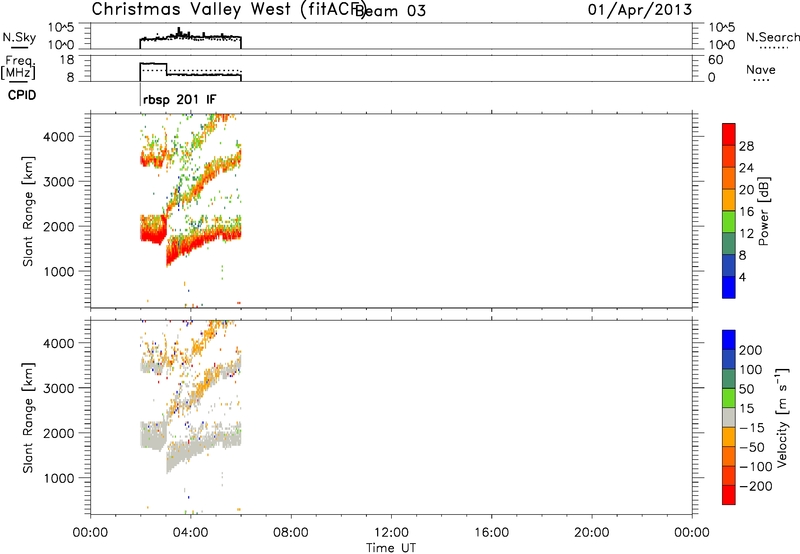This screenshot has width=800, height=554.
Task: Click the power panel 'Slant Range [km]' label
Action: tap(28, 211)
